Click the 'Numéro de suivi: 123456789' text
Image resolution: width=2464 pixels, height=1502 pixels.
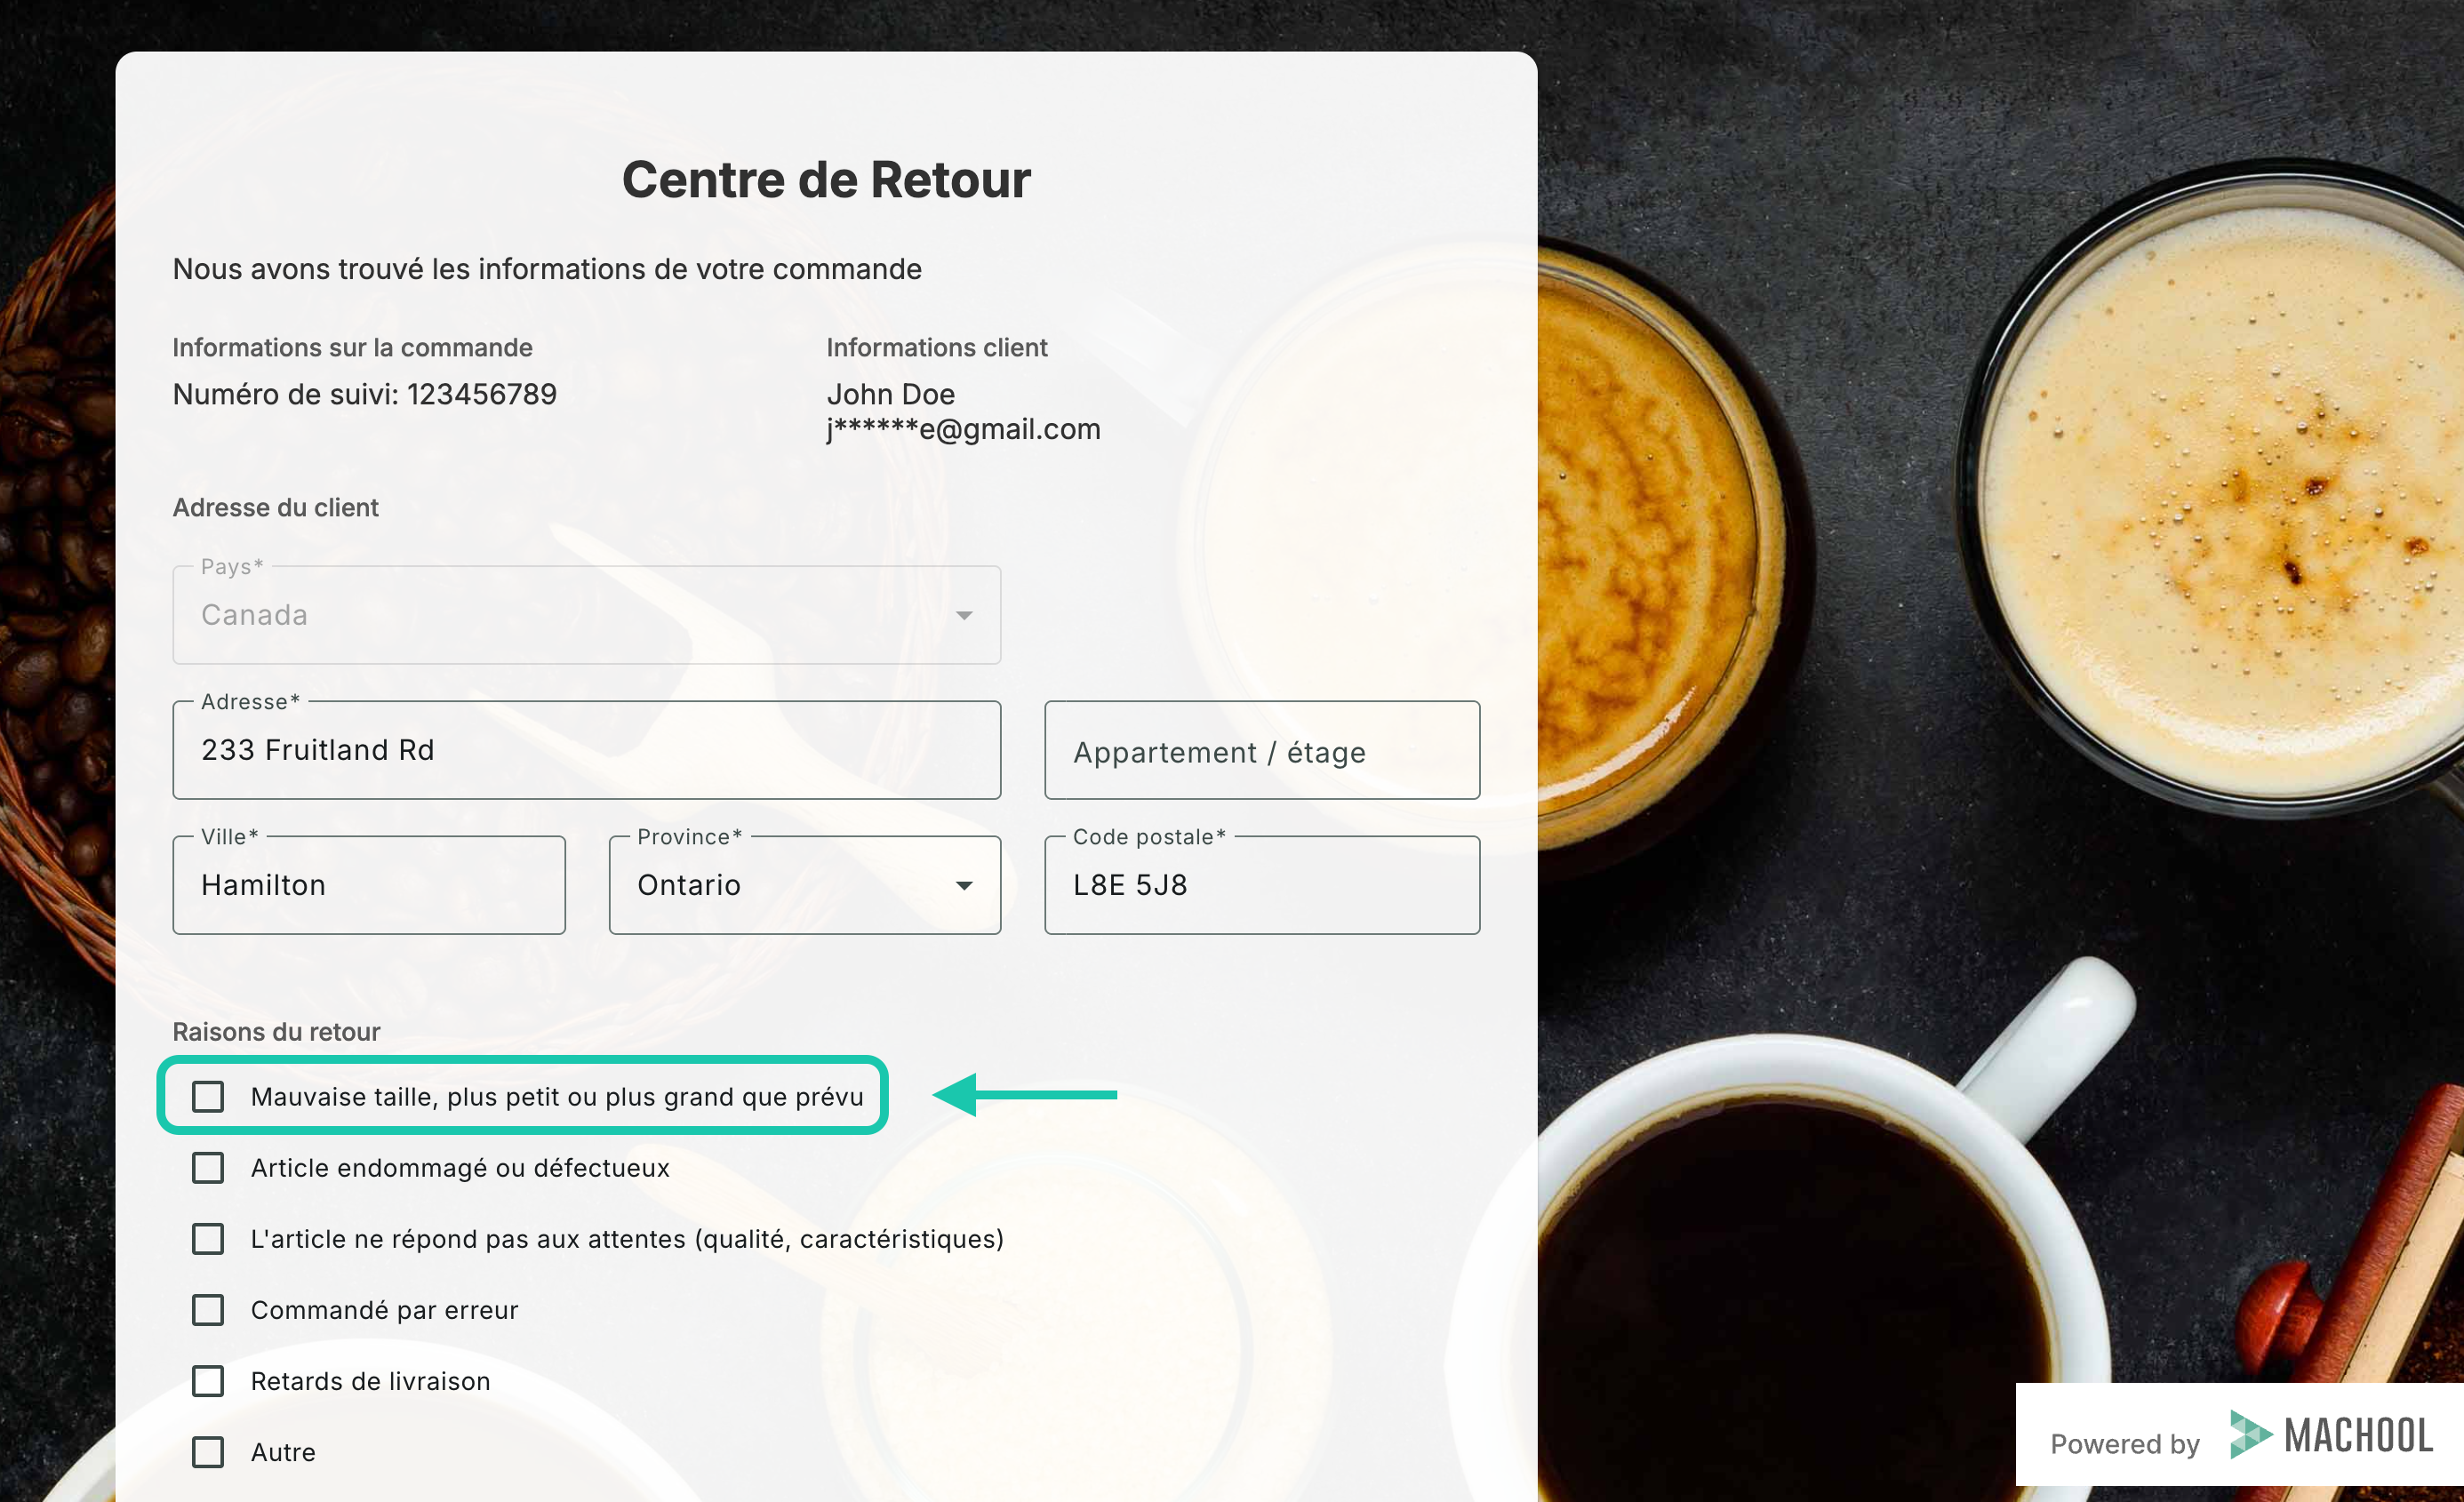tap(365, 394)
